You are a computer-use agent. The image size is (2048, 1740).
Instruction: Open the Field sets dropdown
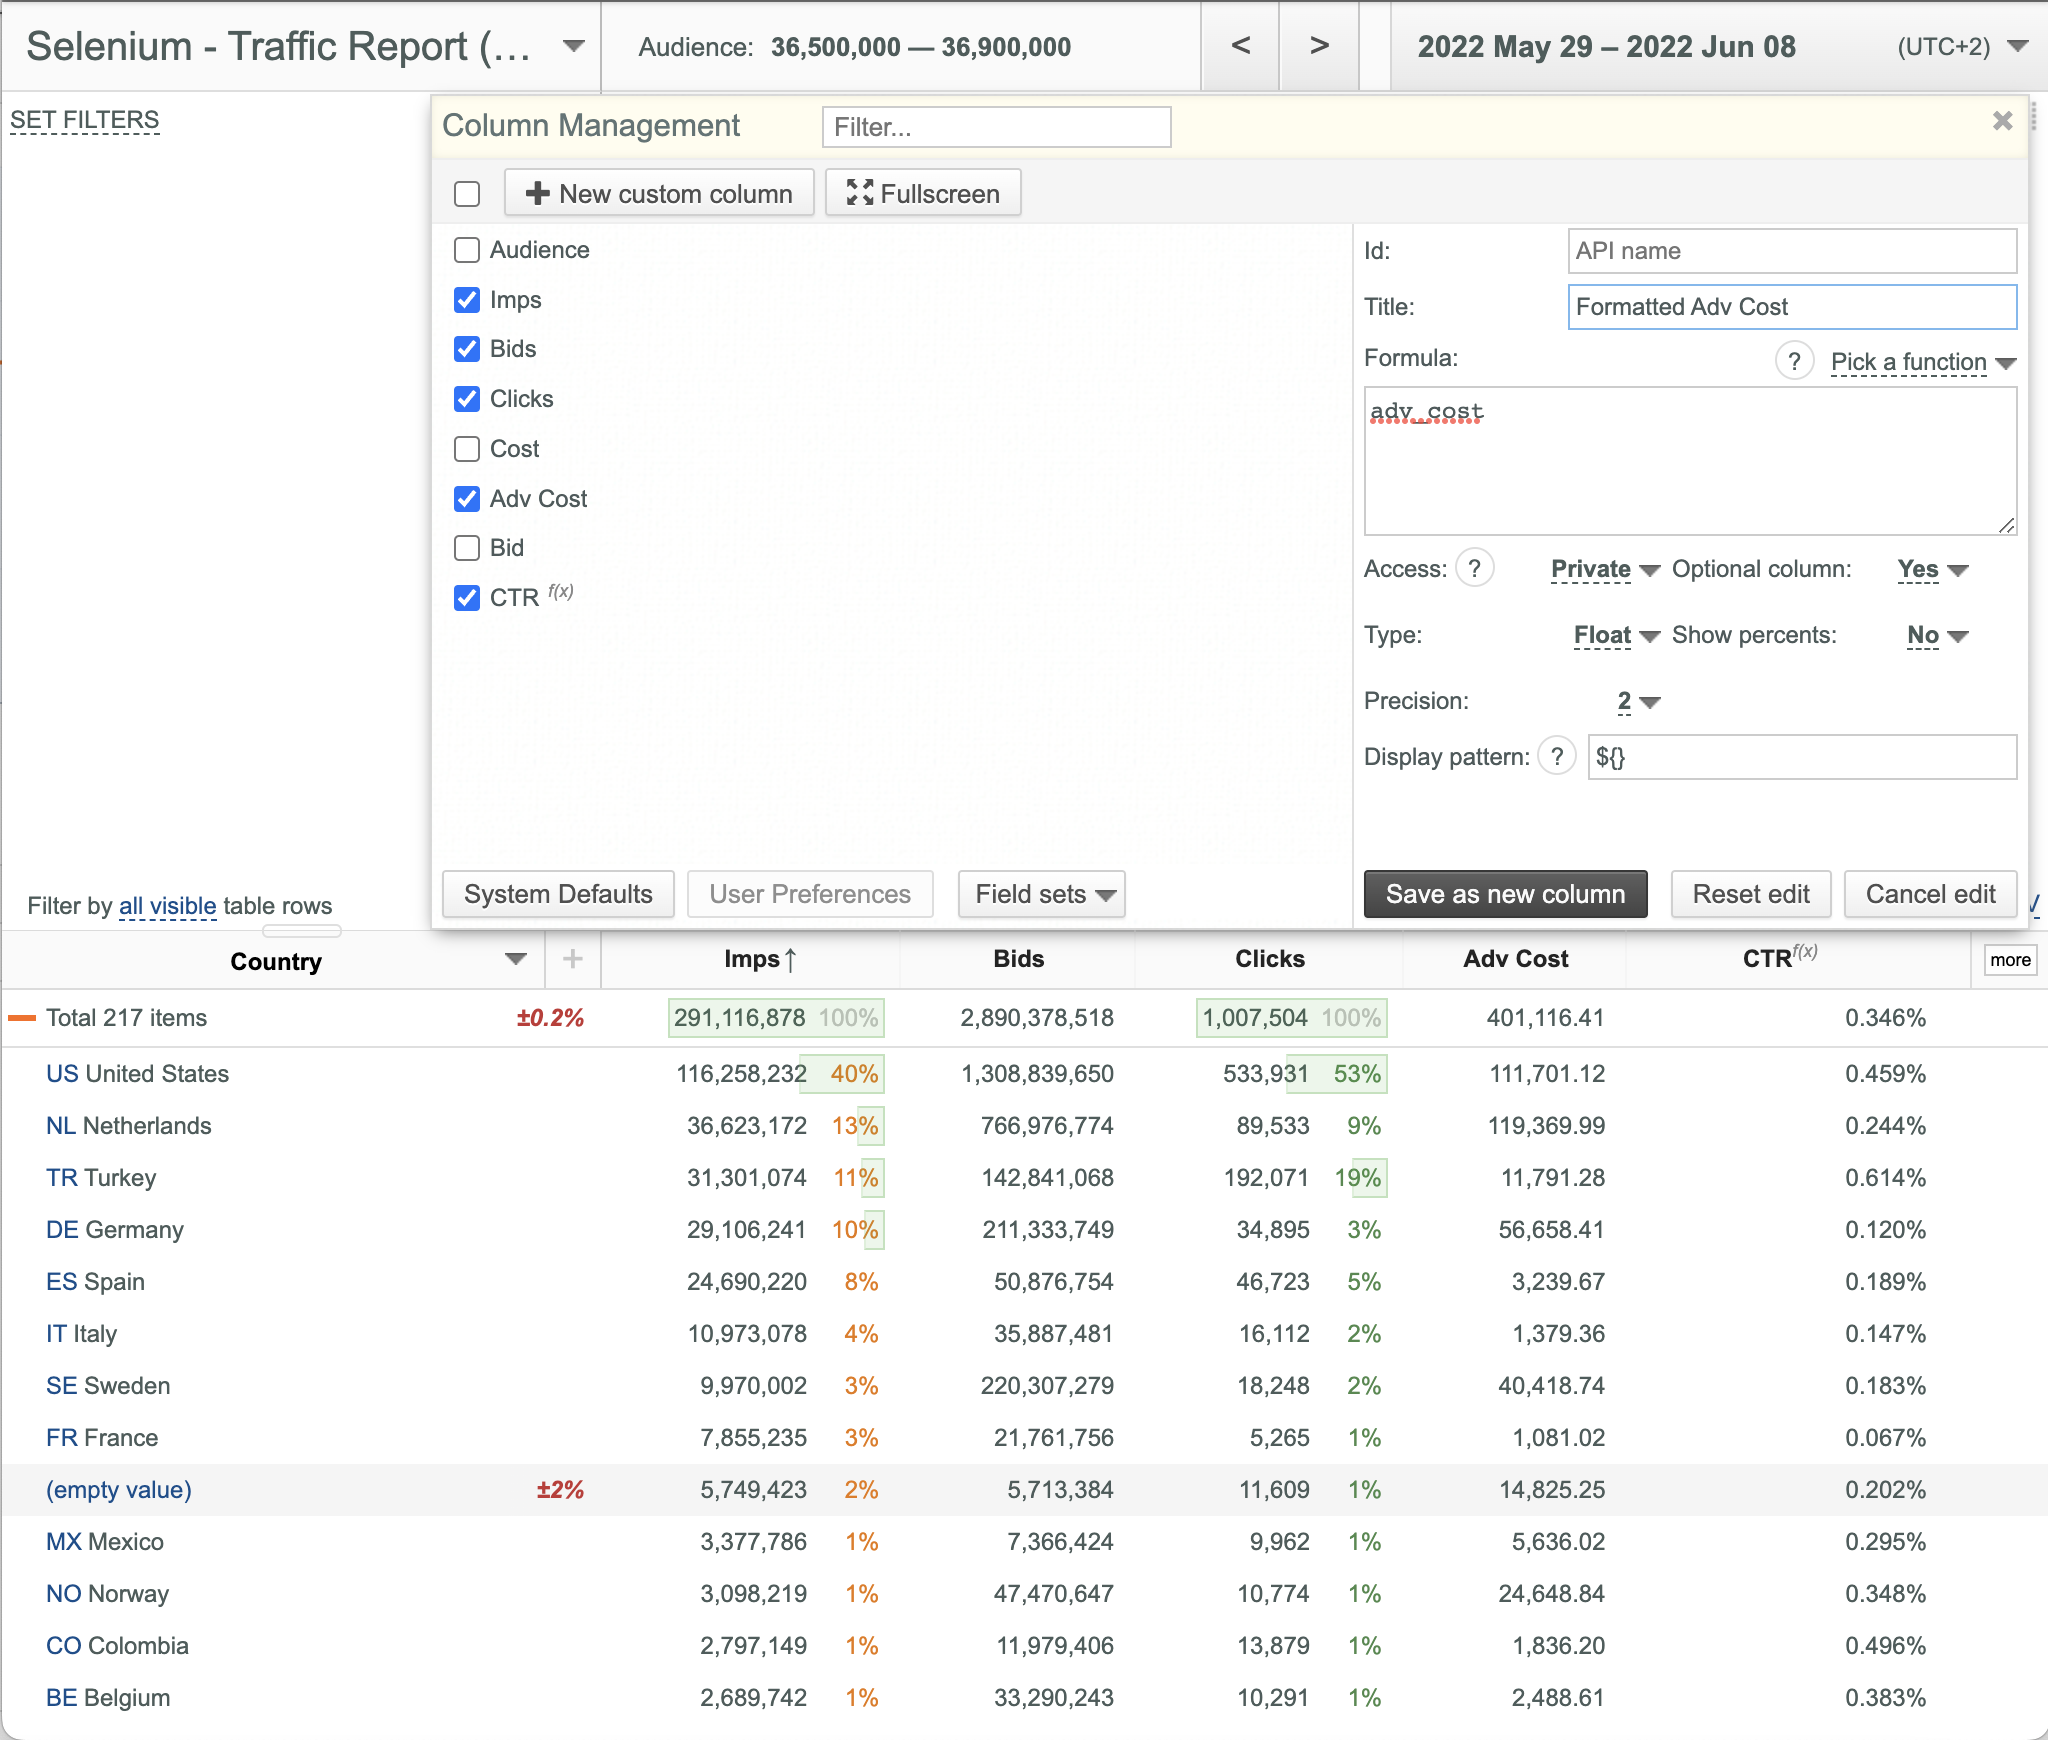[x=1042, y=894]
